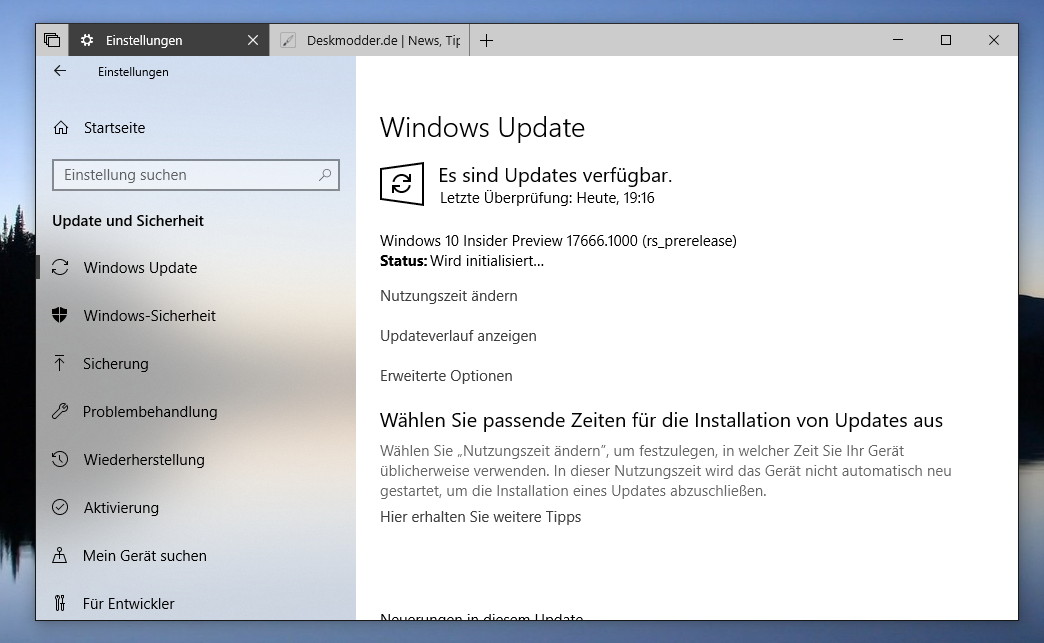Screen dimensions: 1044x643
Task: Click the Einstellungen title beside back arrow
Action: (133, 72)
